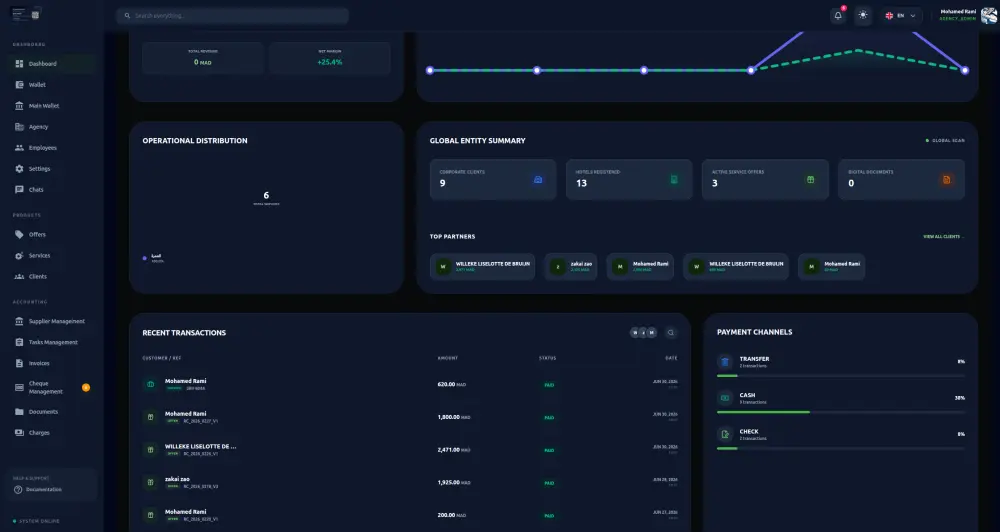This screenshot has height=532, width=1000.
Task: Click icon of the 200.00 MAD transaction
Action: 151,515
